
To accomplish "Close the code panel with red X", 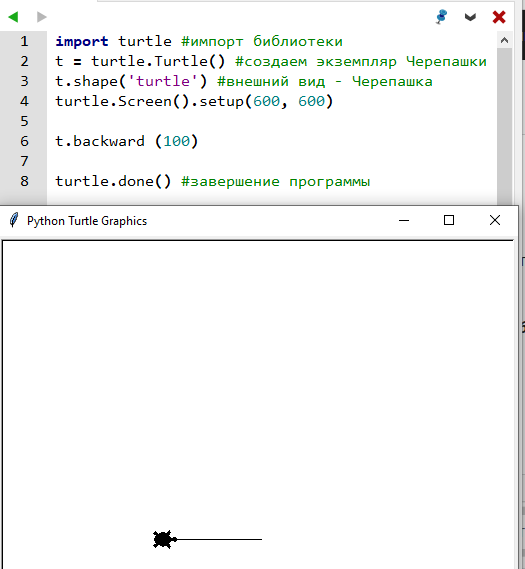I will point(499,17).
